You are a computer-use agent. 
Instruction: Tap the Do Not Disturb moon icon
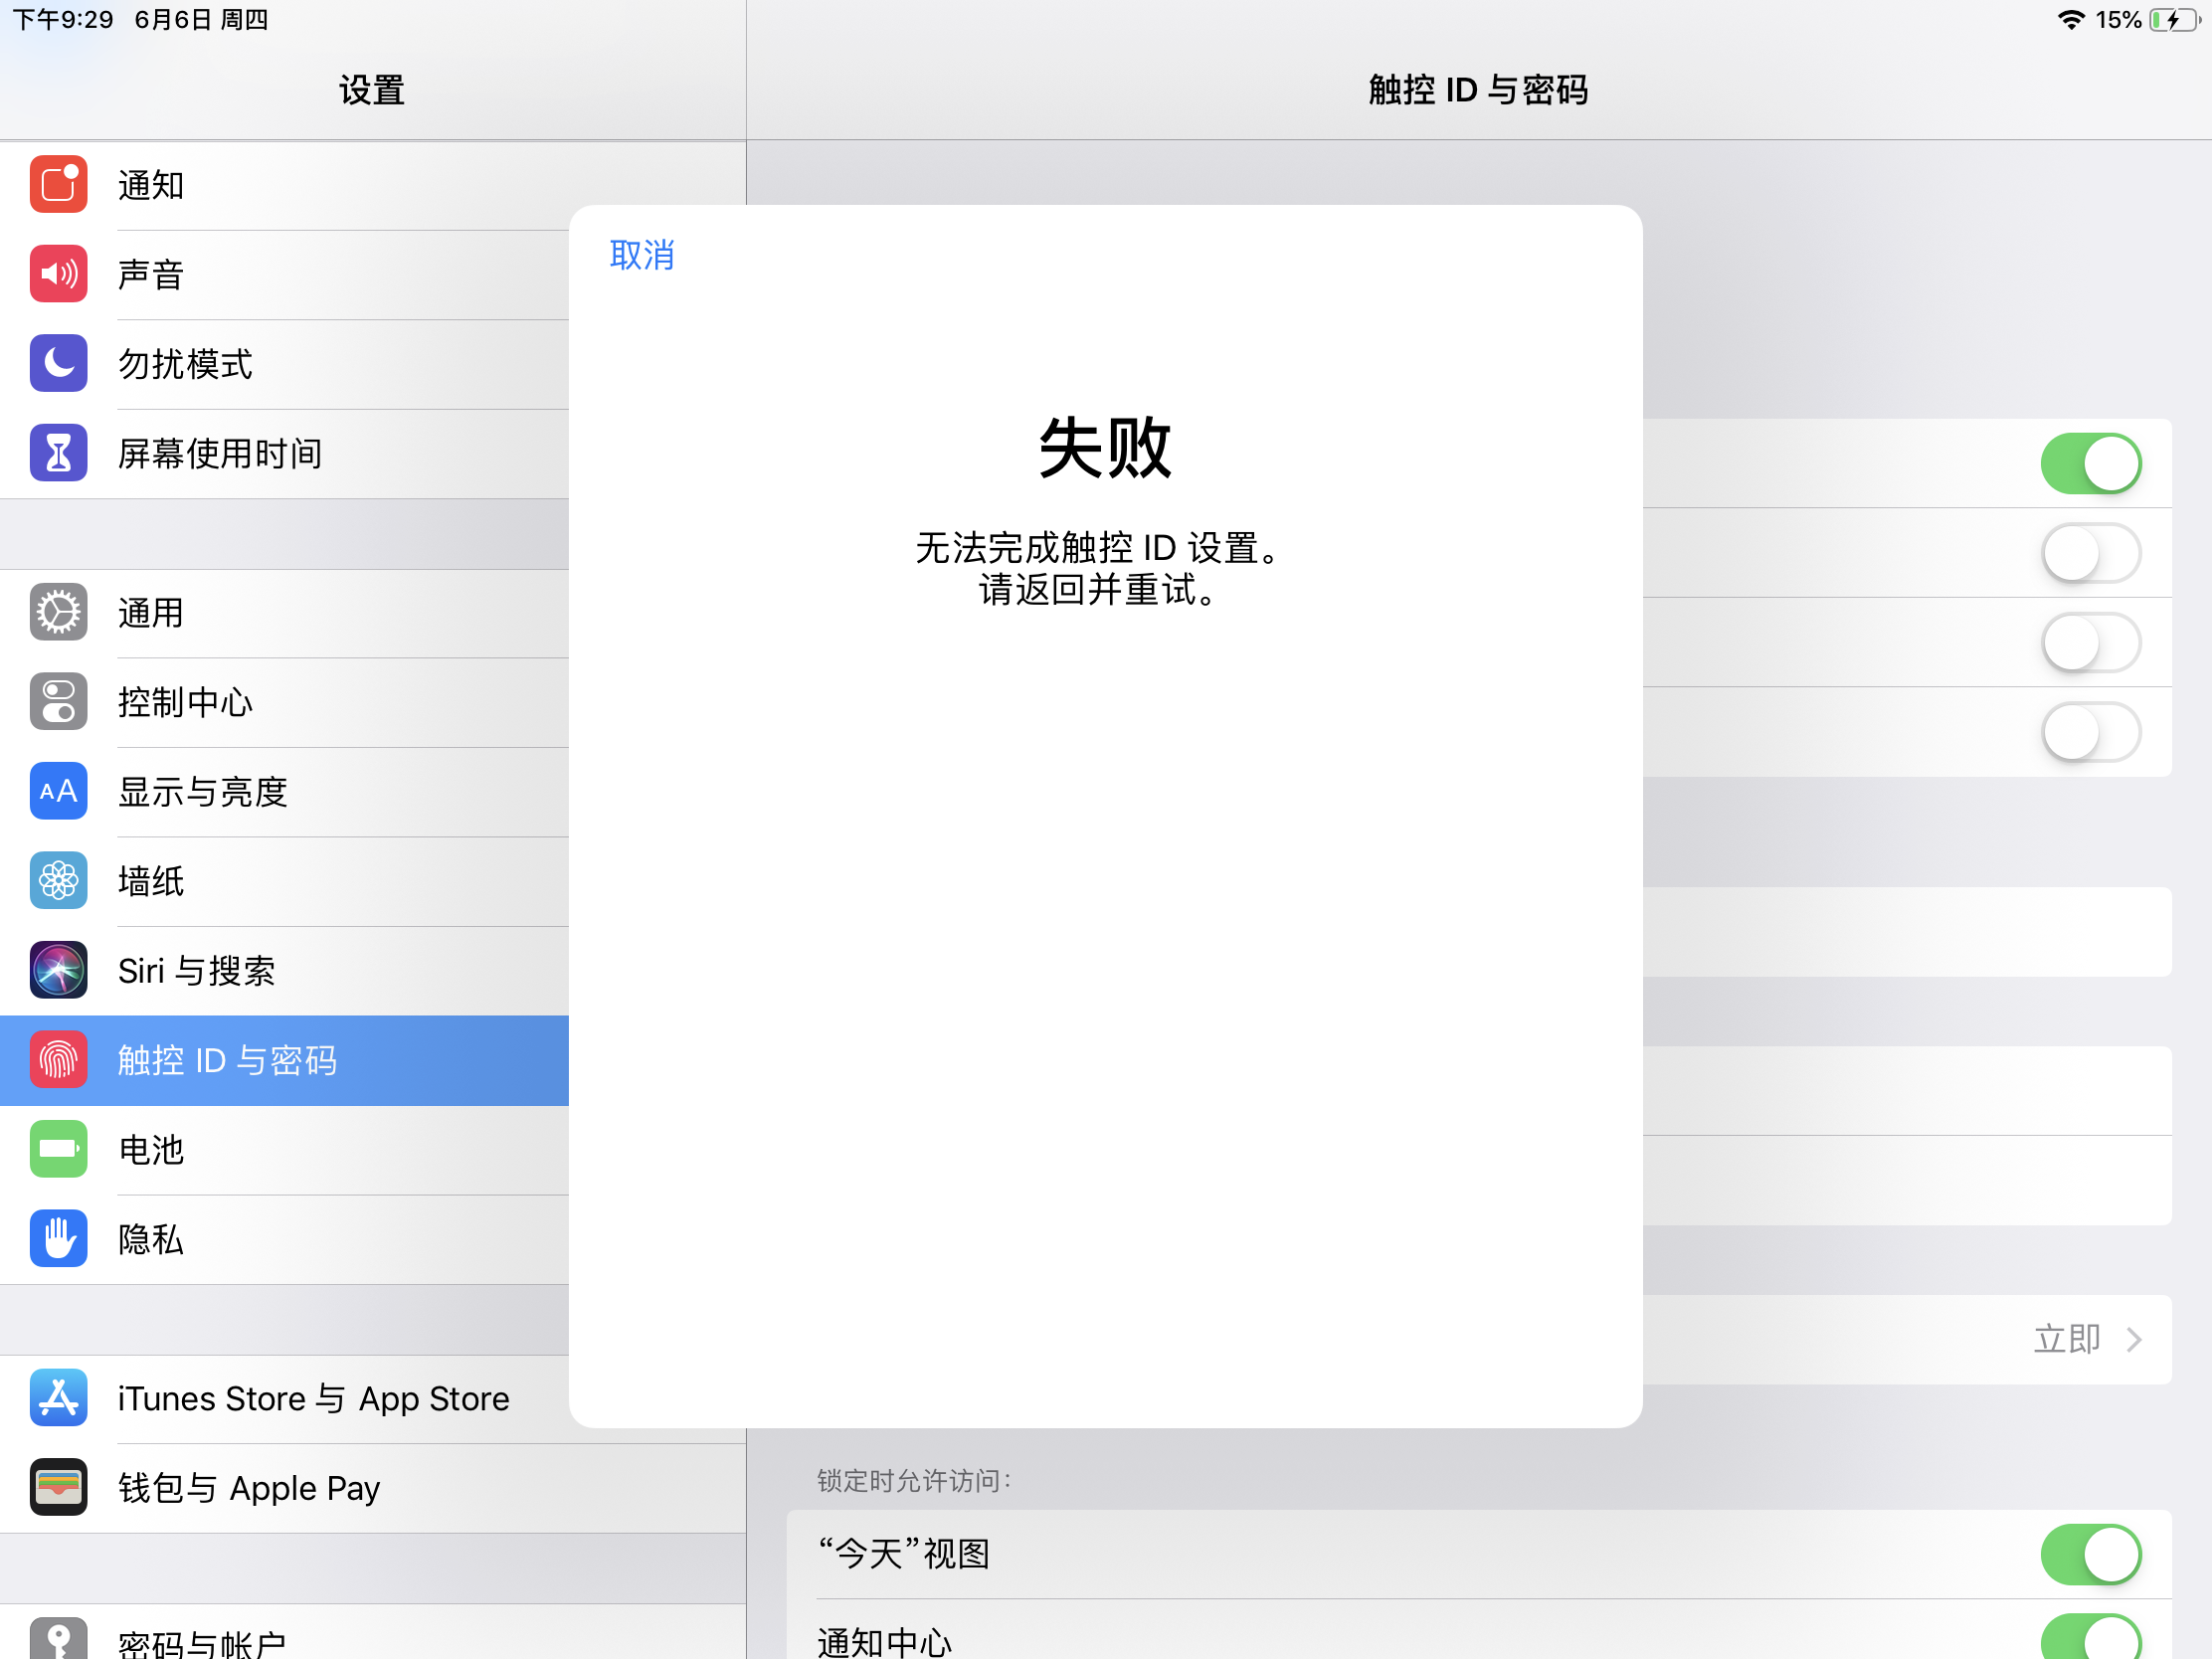(x=58, y=363)
